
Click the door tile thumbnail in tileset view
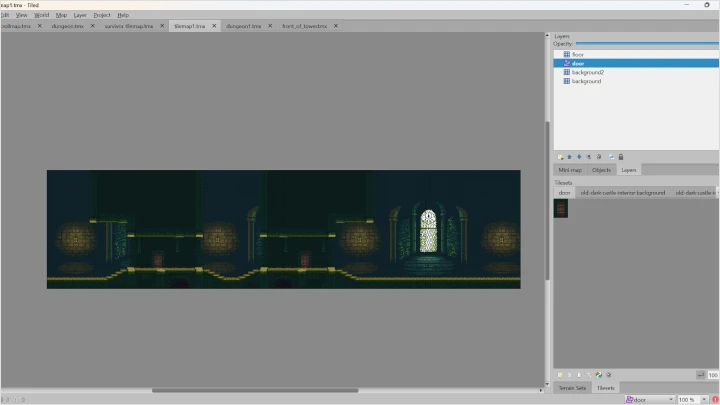tap(561, 208)
